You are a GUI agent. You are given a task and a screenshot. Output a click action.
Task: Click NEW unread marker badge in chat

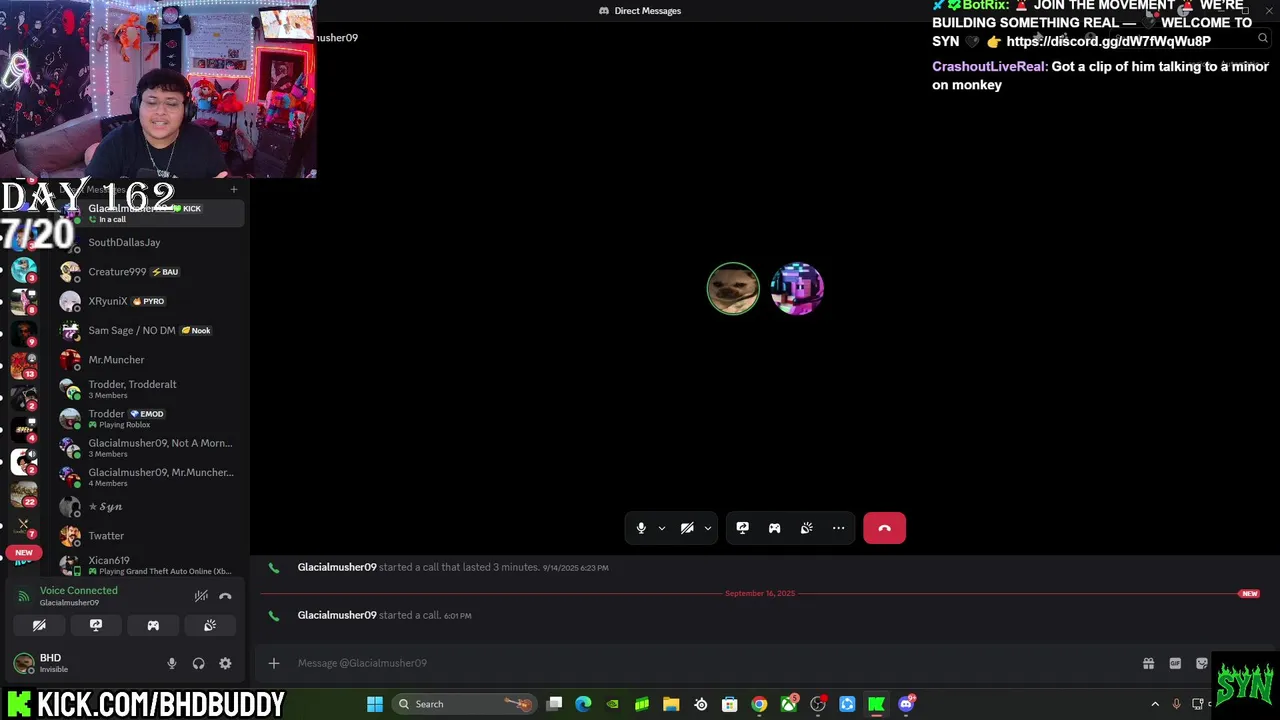coord(1249,594)
